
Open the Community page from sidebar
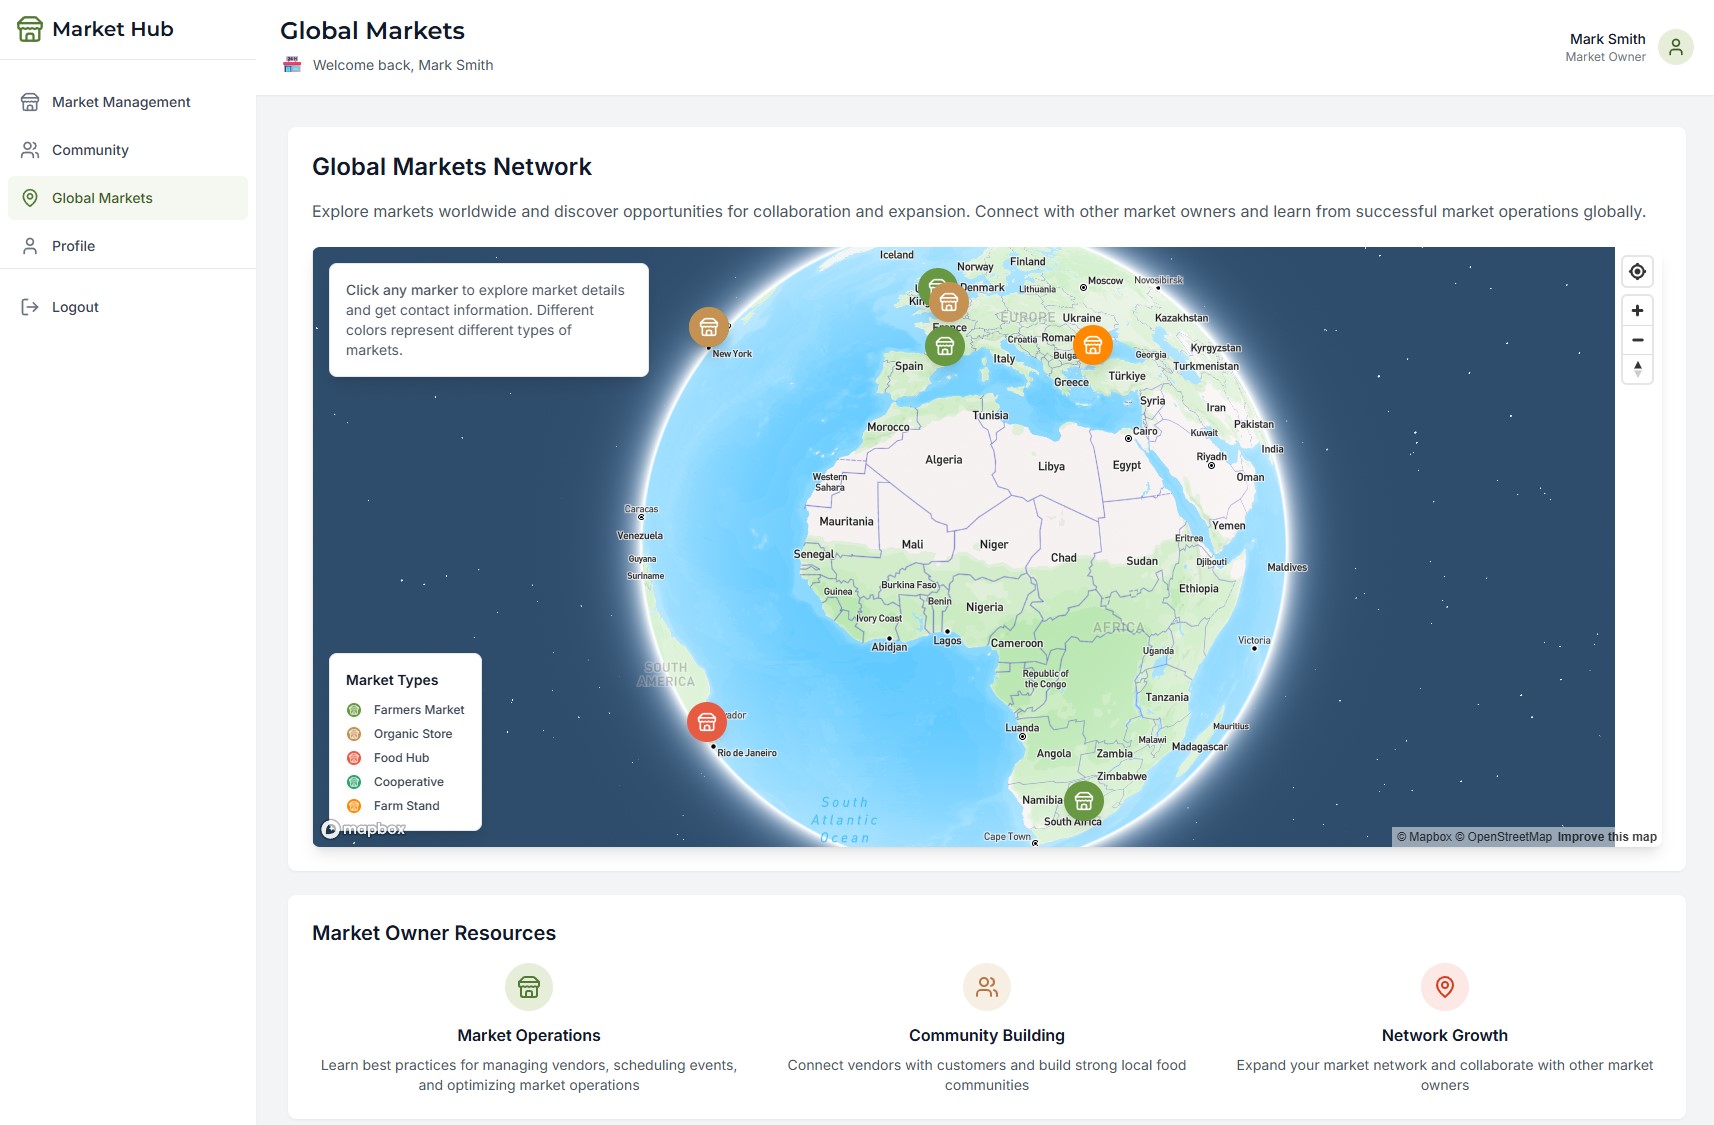pos(89,149)
